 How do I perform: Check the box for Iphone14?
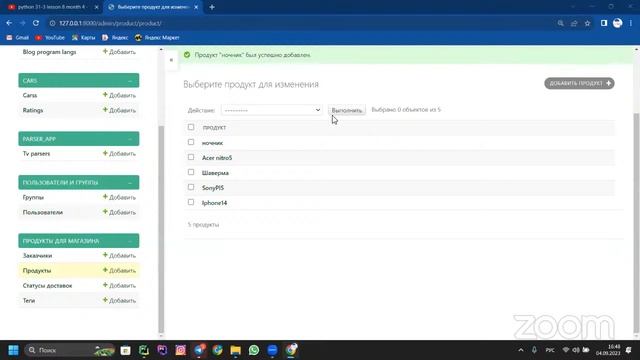coord(191,202)
